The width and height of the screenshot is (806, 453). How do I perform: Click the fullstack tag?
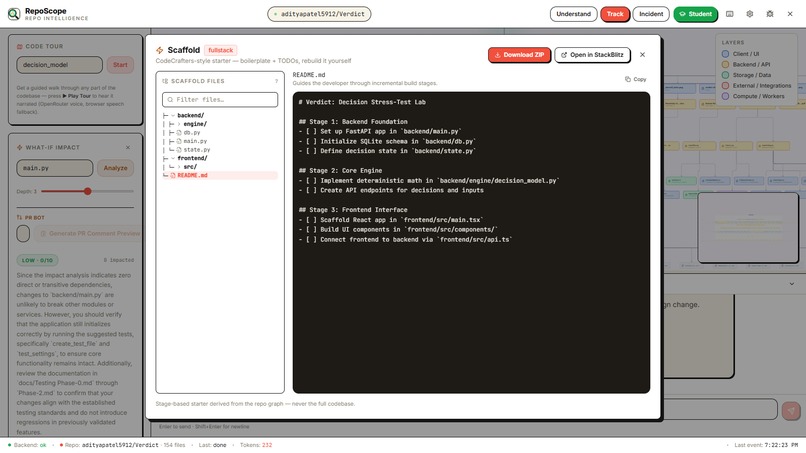tap(221, 50)
